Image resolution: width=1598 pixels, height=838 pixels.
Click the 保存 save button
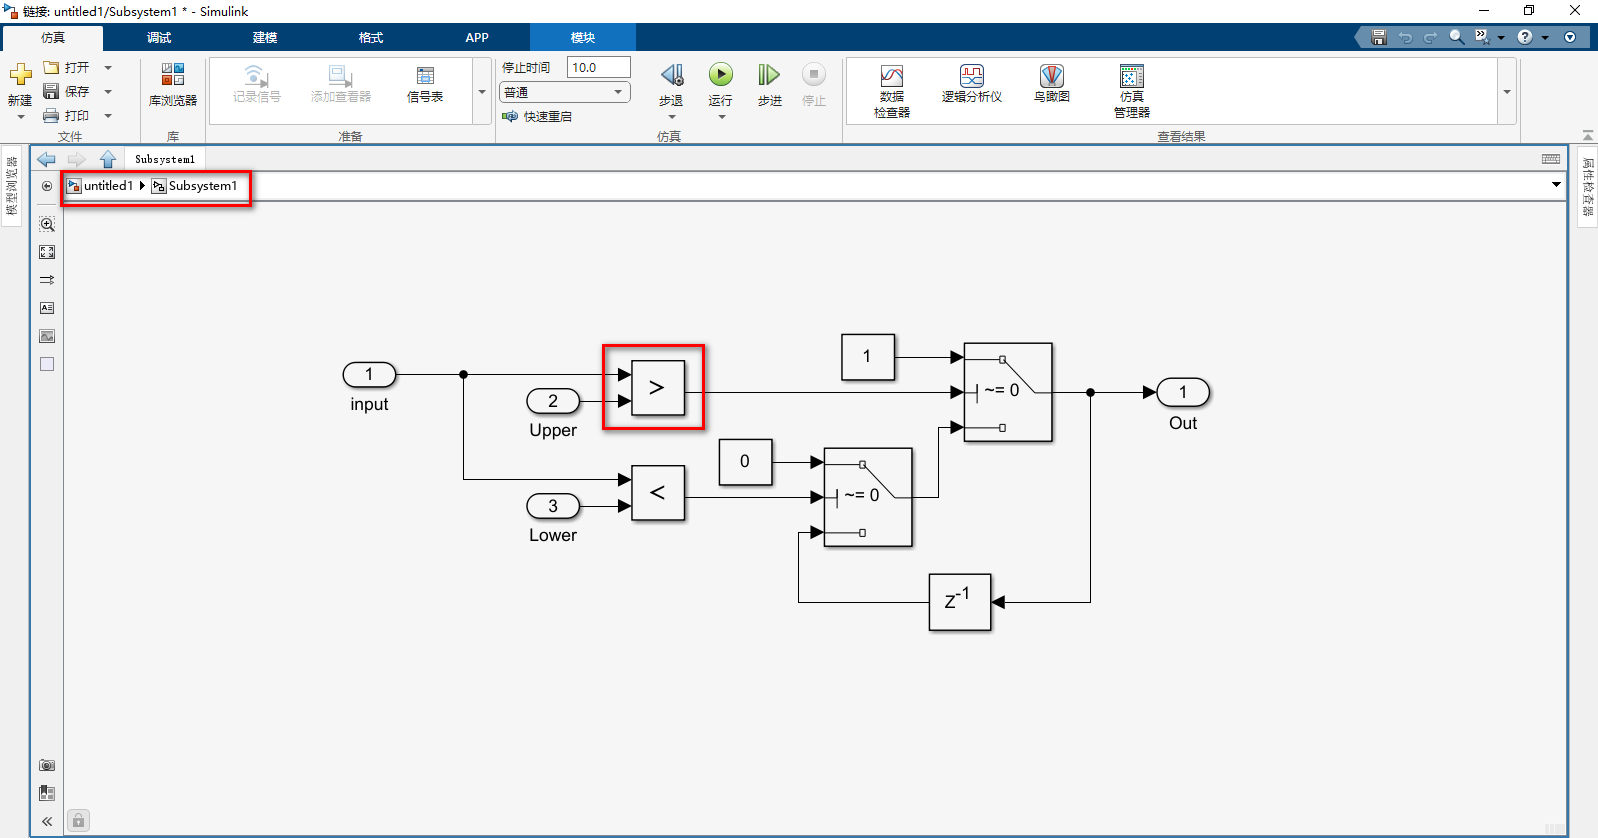coord(67,92)
